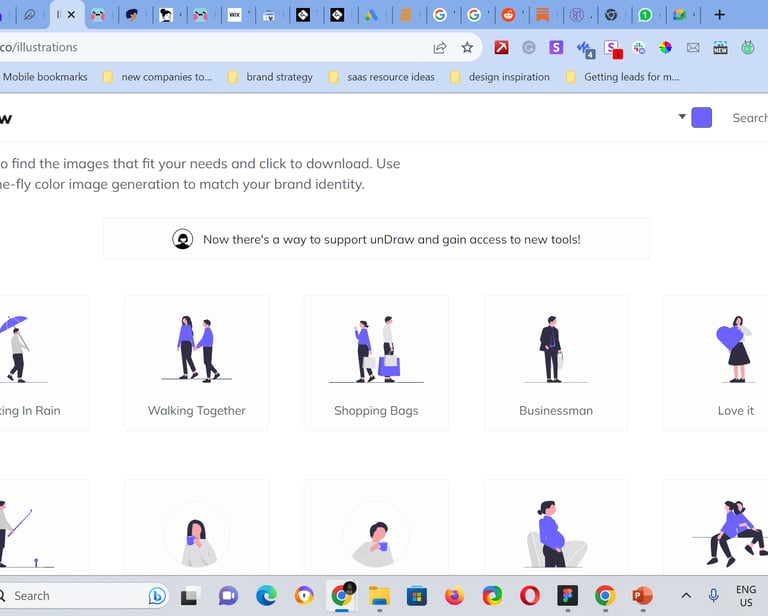Switch to the orange letter a tab
The width and height of the screenshot is (768, 616).
point(406,15)
